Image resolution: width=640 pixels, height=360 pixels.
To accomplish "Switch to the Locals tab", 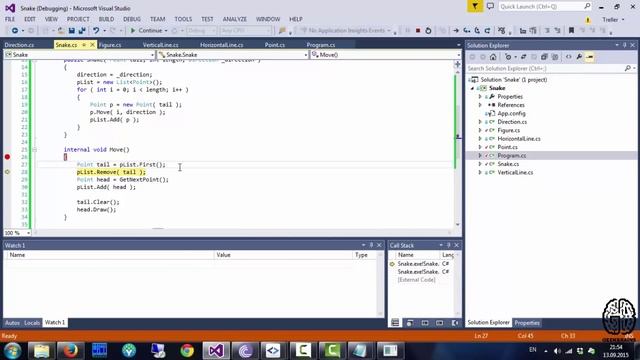I will pos(32,322).
